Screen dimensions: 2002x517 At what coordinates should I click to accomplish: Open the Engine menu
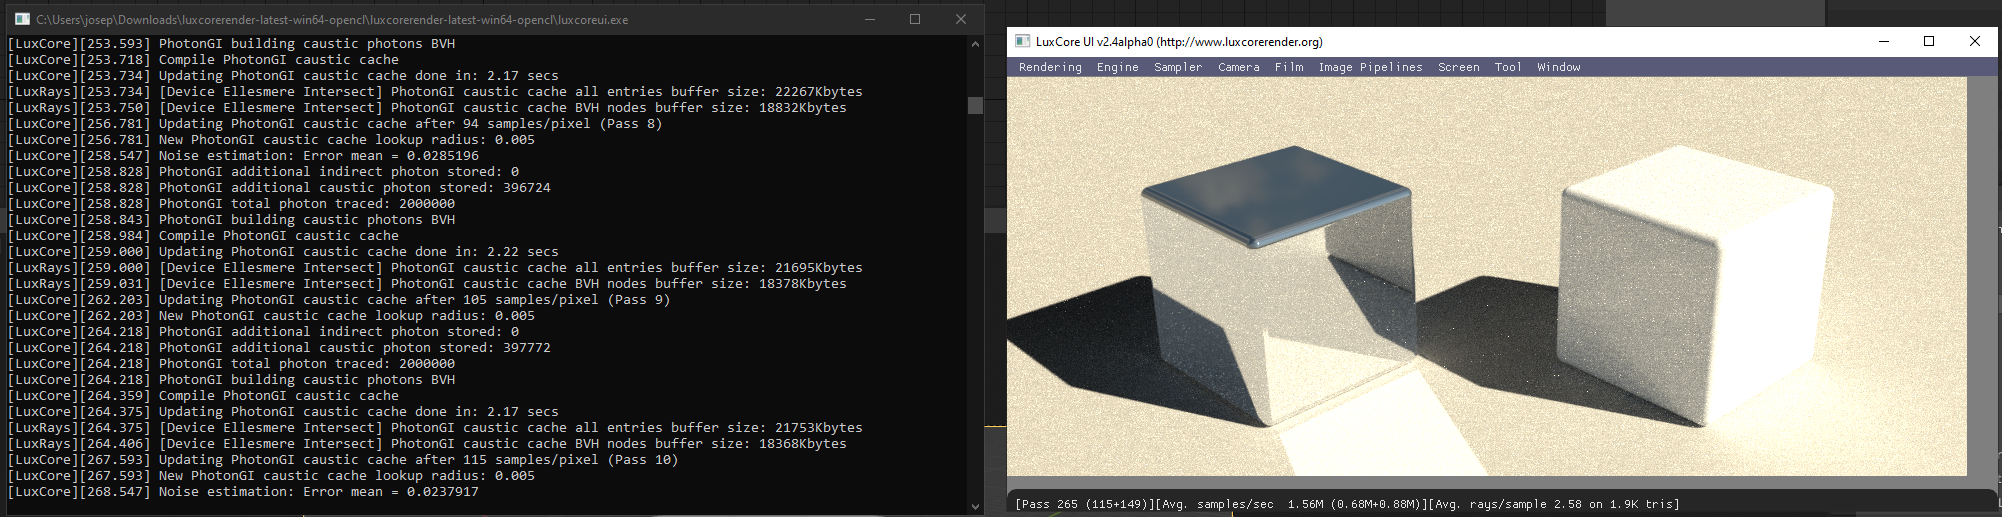1117,67
